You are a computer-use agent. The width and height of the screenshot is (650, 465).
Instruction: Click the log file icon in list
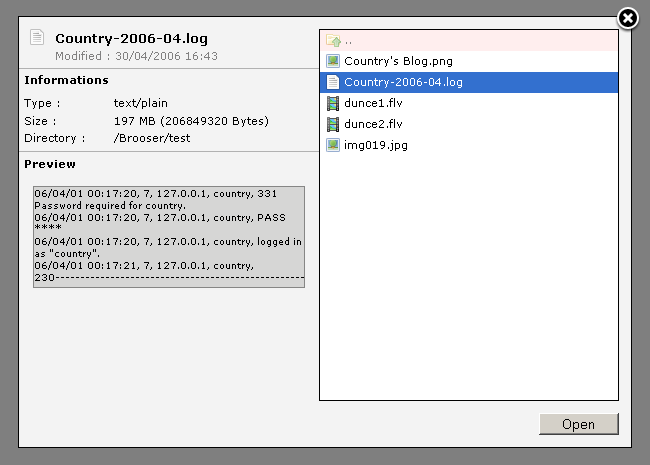point(333,82)
